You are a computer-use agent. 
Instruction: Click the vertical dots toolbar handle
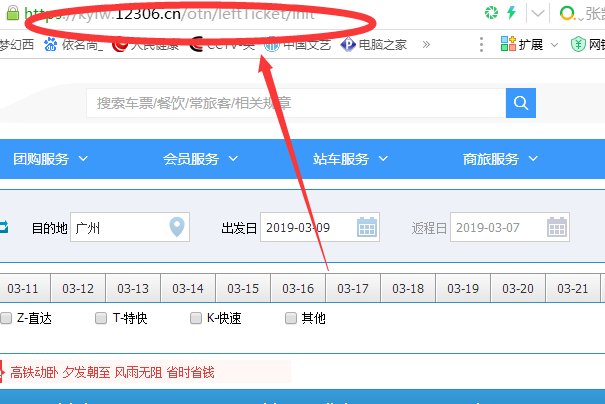[x=481, y=45]
